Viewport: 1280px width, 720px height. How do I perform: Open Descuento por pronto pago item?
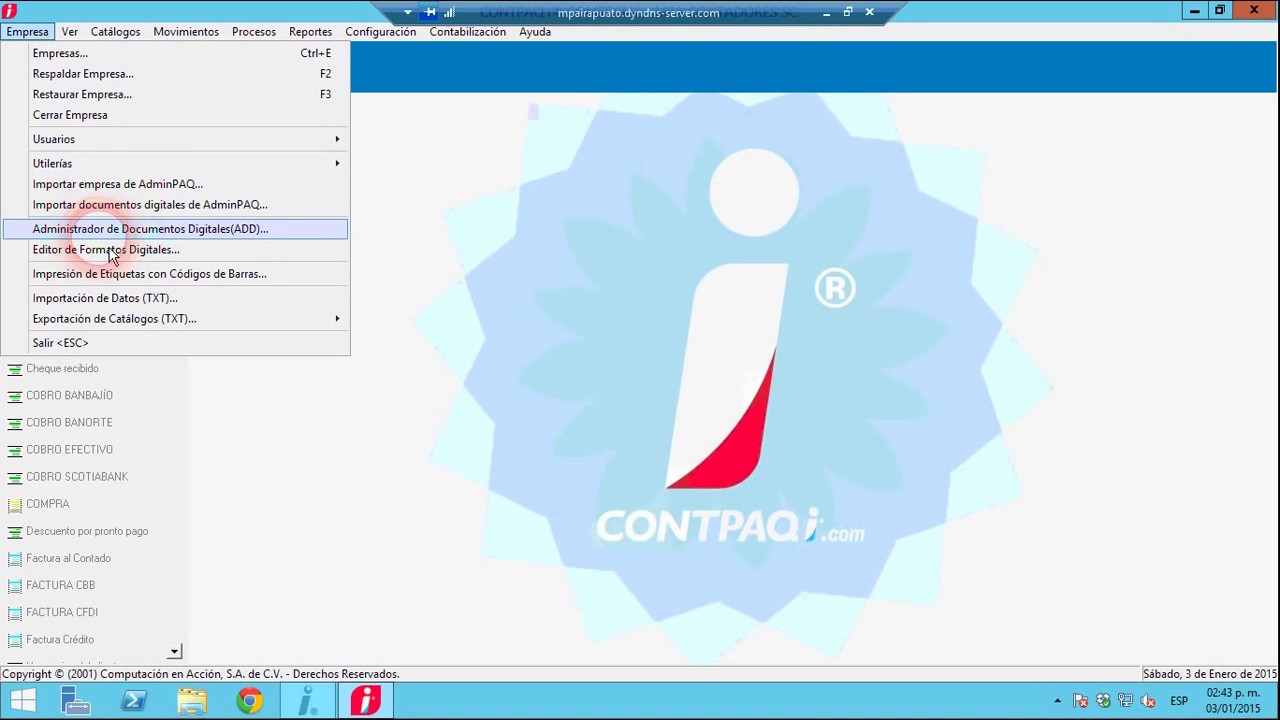coord(87,531)
